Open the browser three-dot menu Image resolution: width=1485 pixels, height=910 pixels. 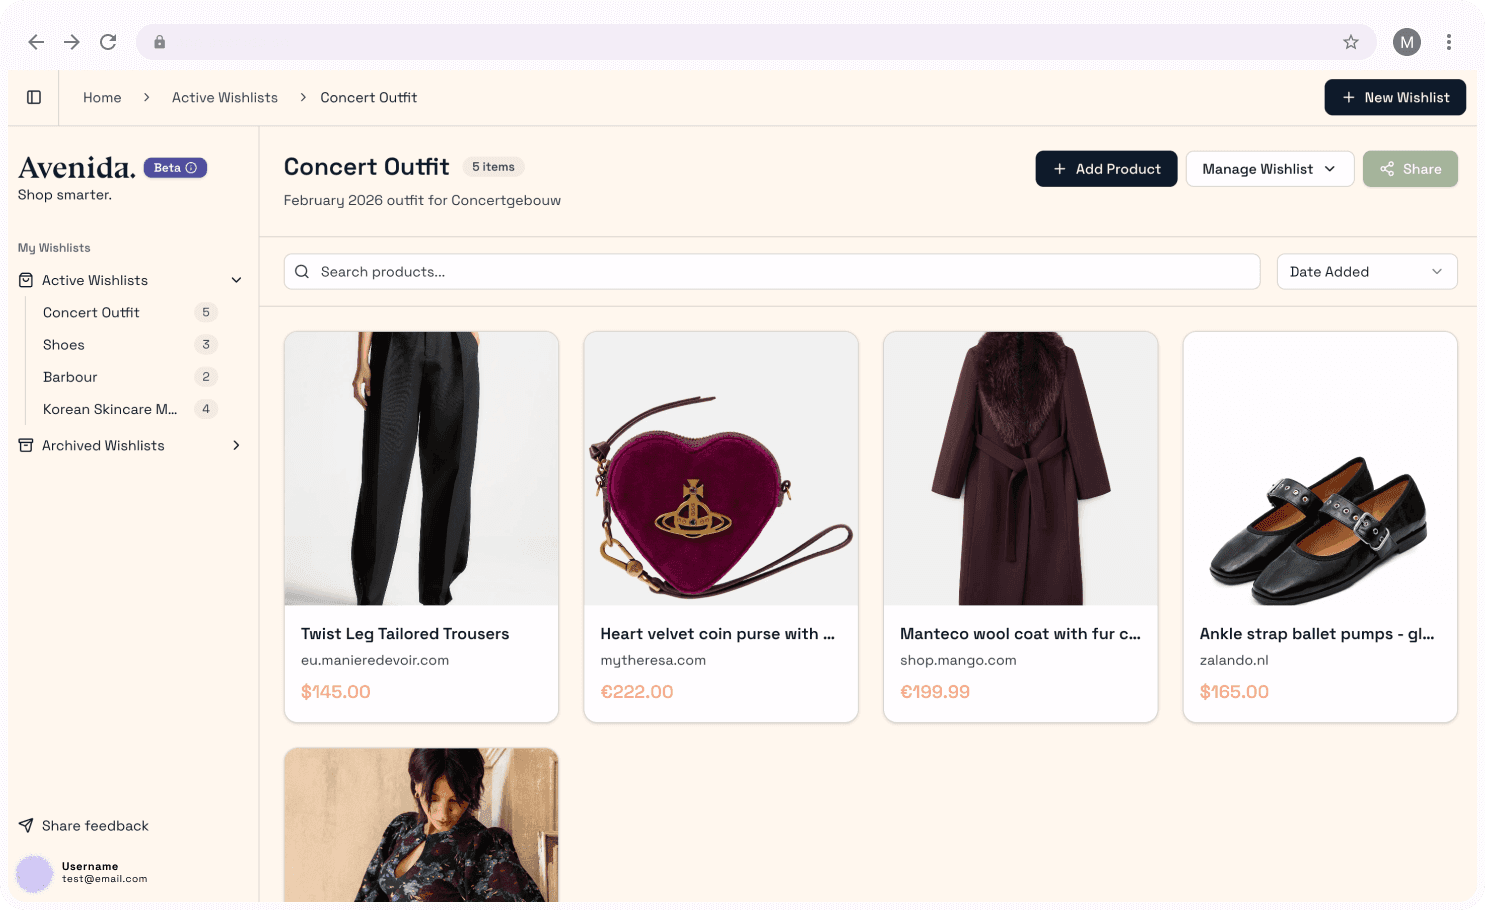pos(1448,42)
